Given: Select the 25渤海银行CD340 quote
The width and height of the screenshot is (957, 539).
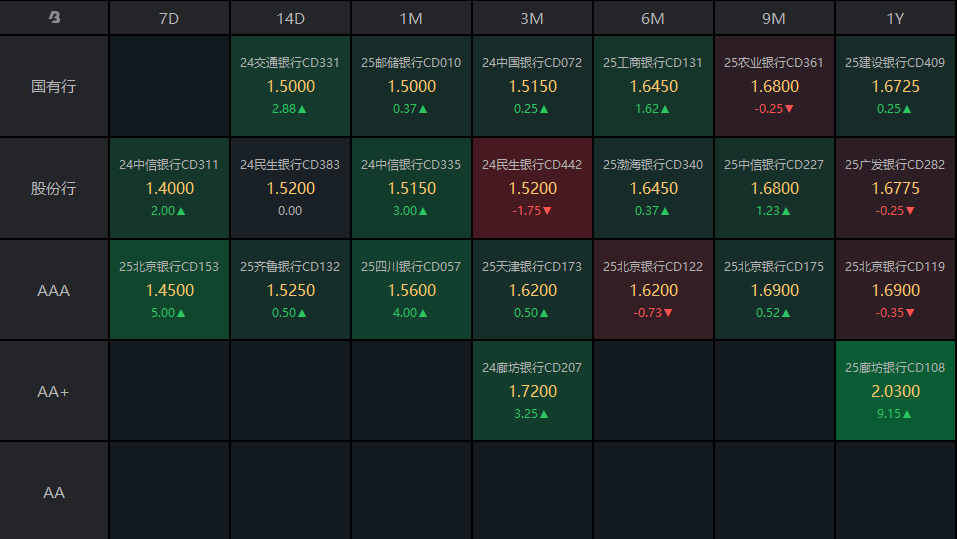Looking at the screenshot, I should (653, 188).
